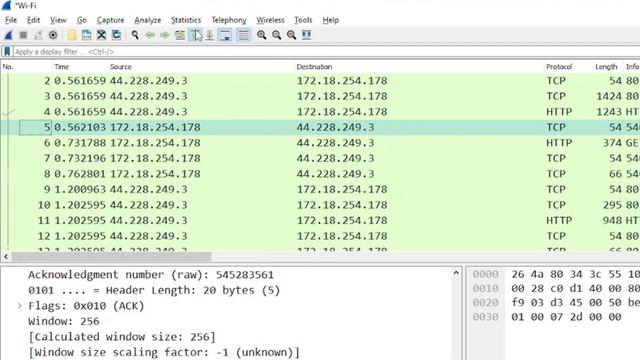Select HTTP packet 6 with length 374
The width and height of the screenshot is (640, 360).
pos(320,143)
